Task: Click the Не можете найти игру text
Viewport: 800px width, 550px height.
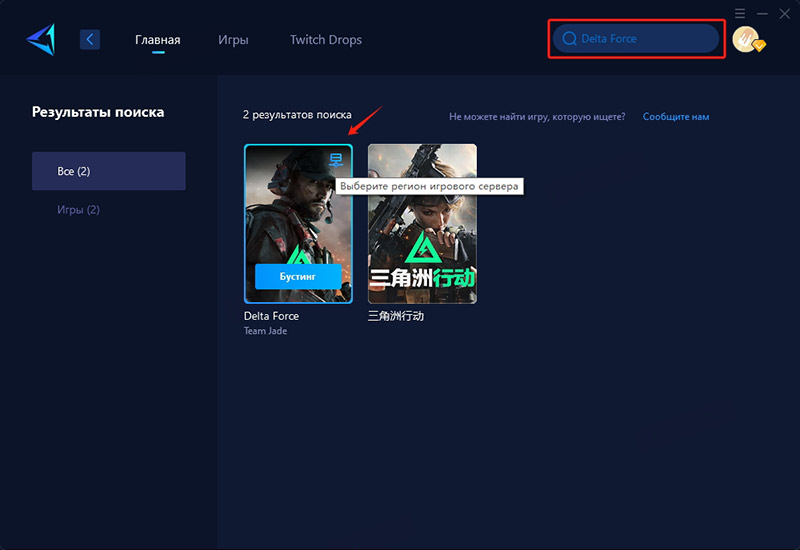Action: pyautogui.click(x=537, y=116)
